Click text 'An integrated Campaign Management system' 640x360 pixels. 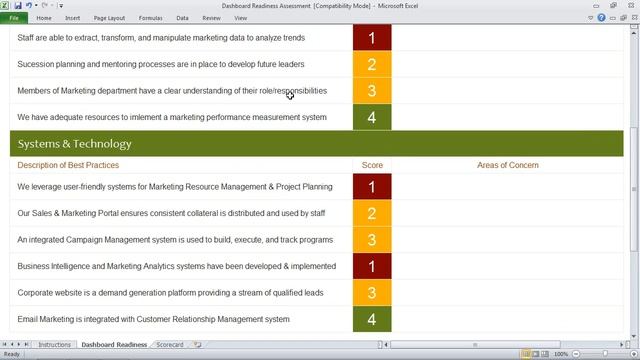click(97, 240)
